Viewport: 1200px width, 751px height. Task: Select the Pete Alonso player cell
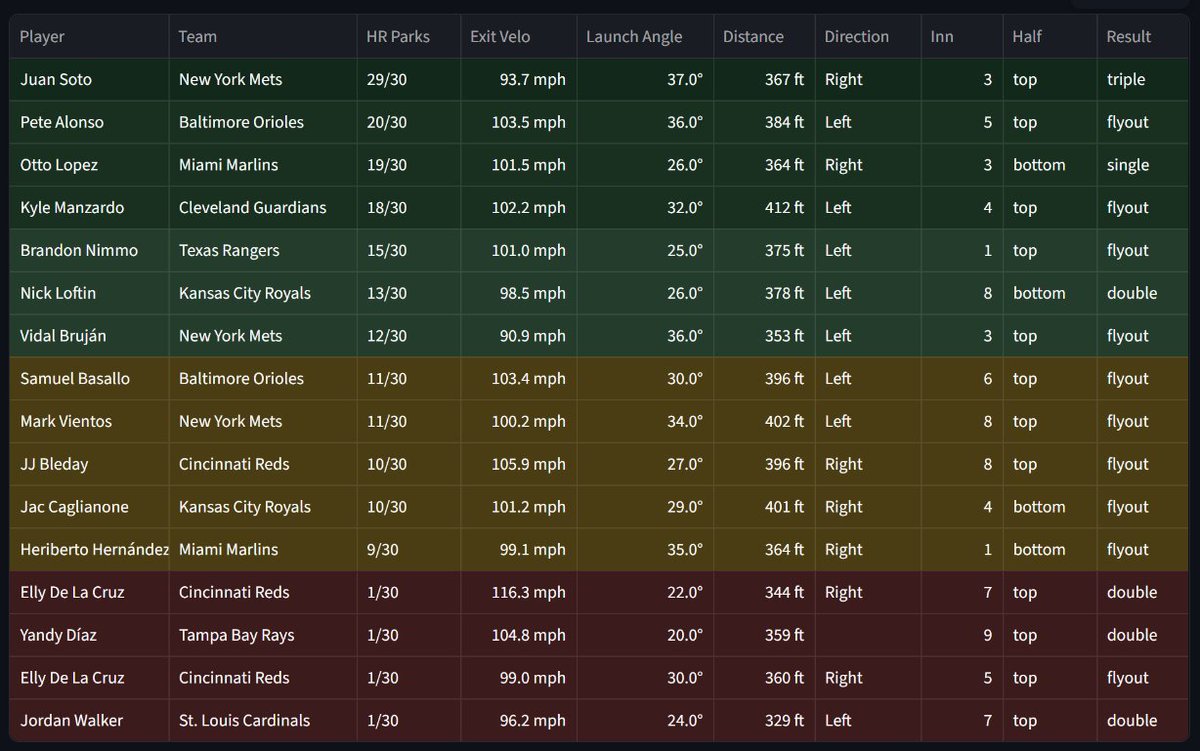(89, 122)
